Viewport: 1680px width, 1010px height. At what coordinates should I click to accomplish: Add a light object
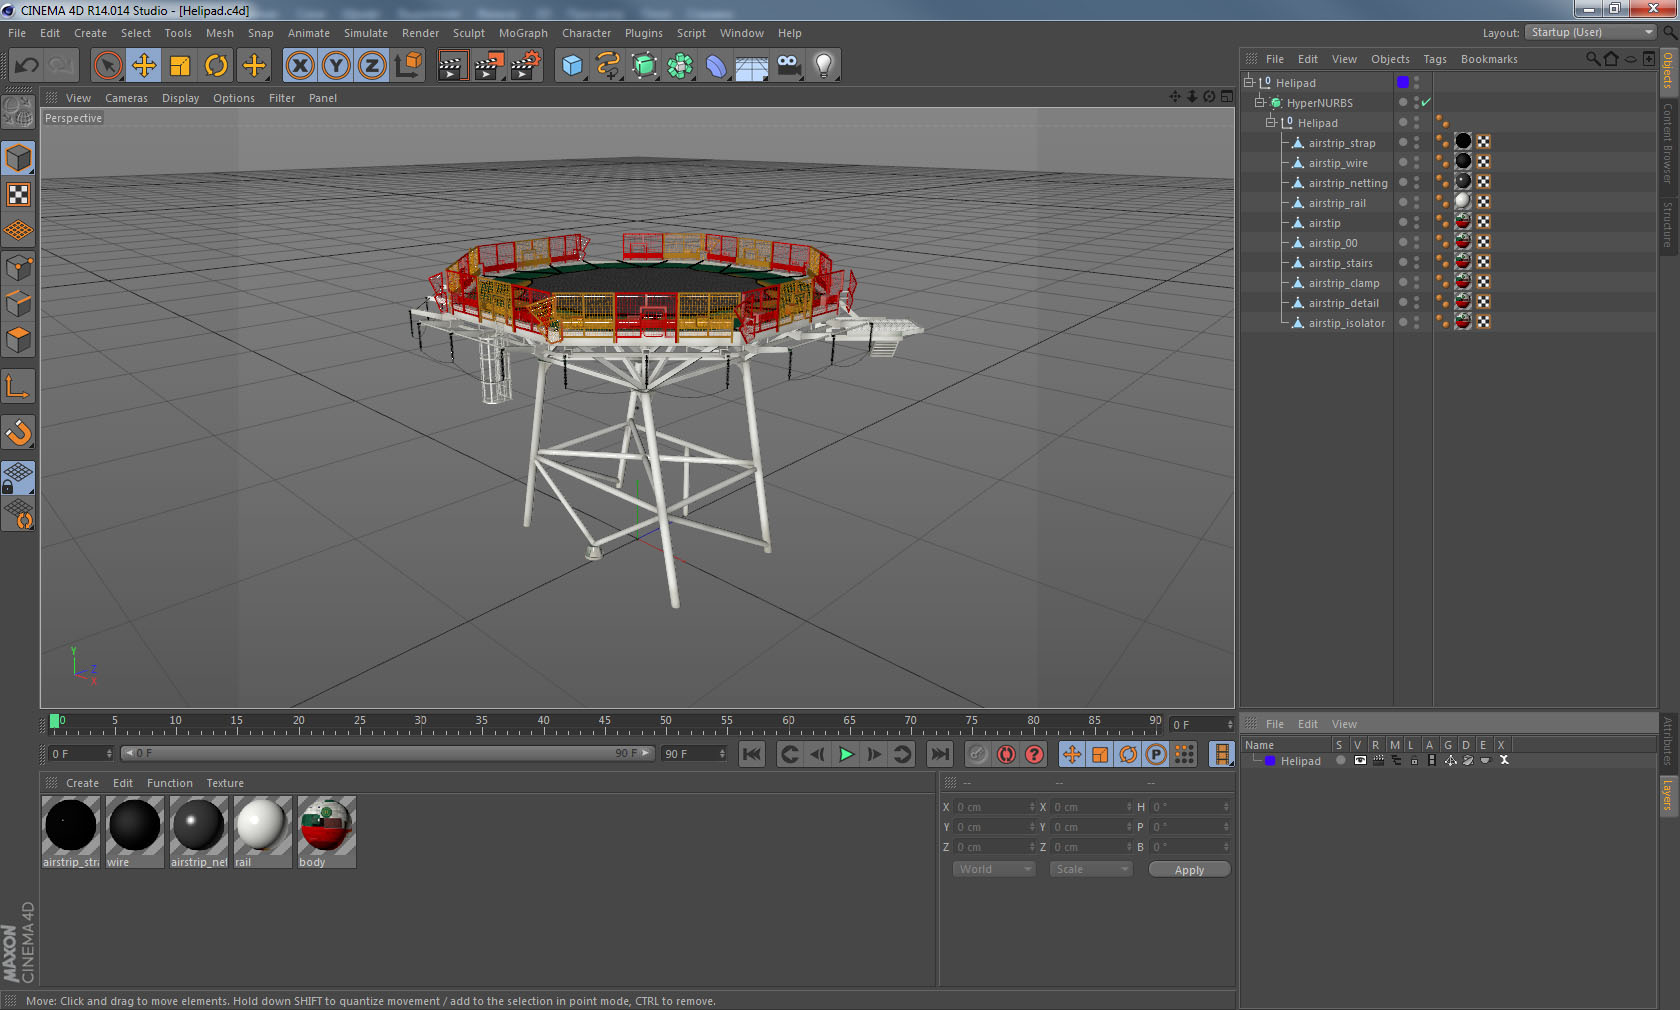(824, 66)
